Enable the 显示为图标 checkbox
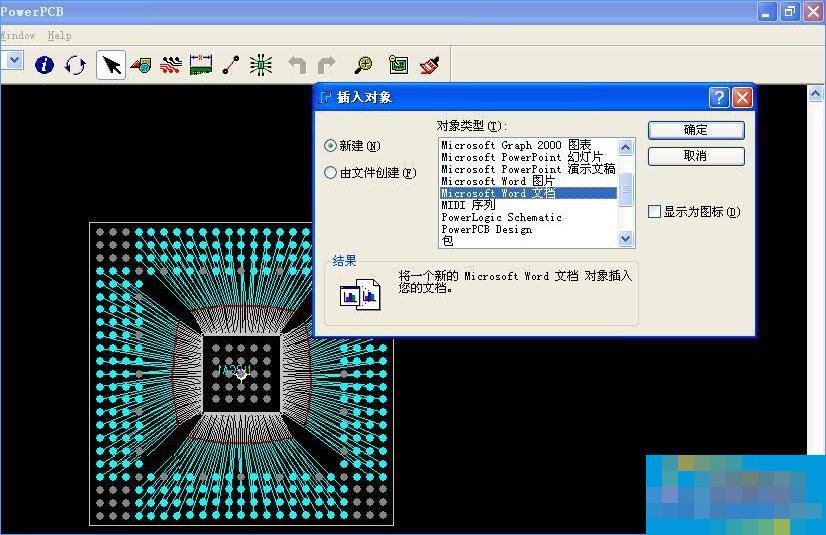Viewport: 826px width, 535px height. click(x=654, y=212)
